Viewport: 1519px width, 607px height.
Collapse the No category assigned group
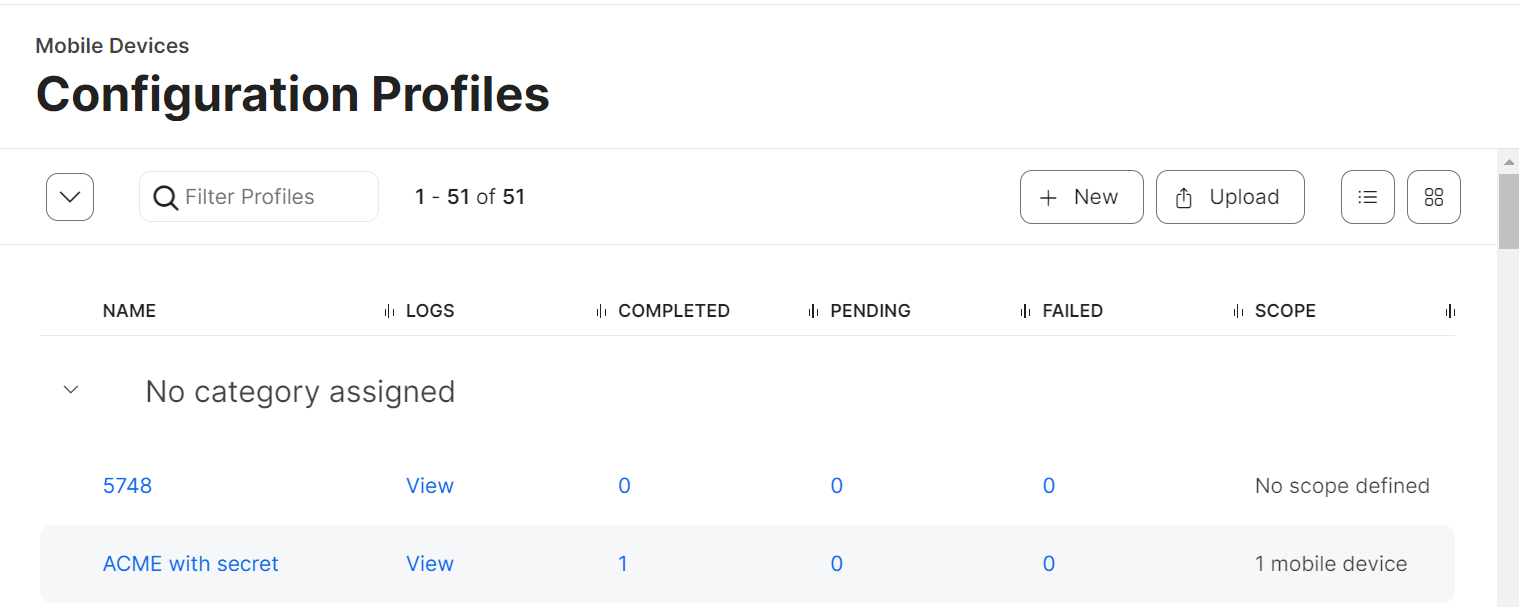71,390
